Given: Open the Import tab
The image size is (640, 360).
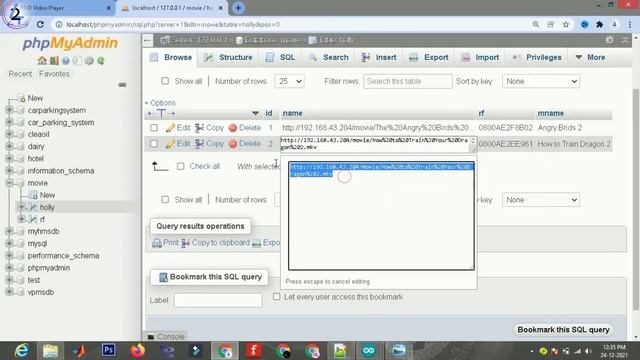Looking at the screenshot, I should (480, 58).
